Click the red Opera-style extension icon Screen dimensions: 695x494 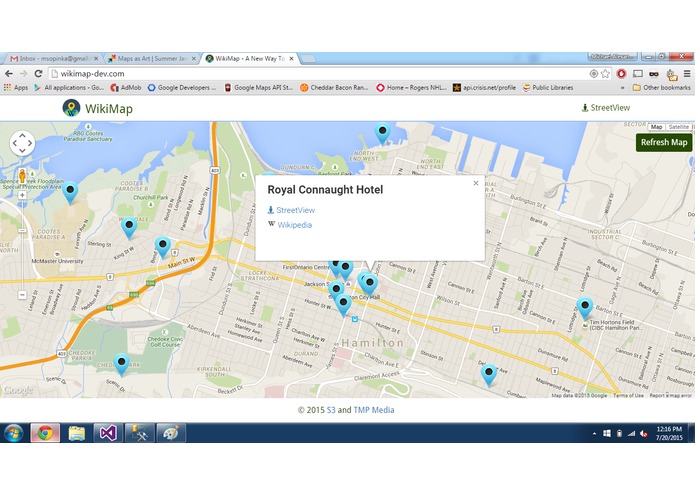(621, 74)
